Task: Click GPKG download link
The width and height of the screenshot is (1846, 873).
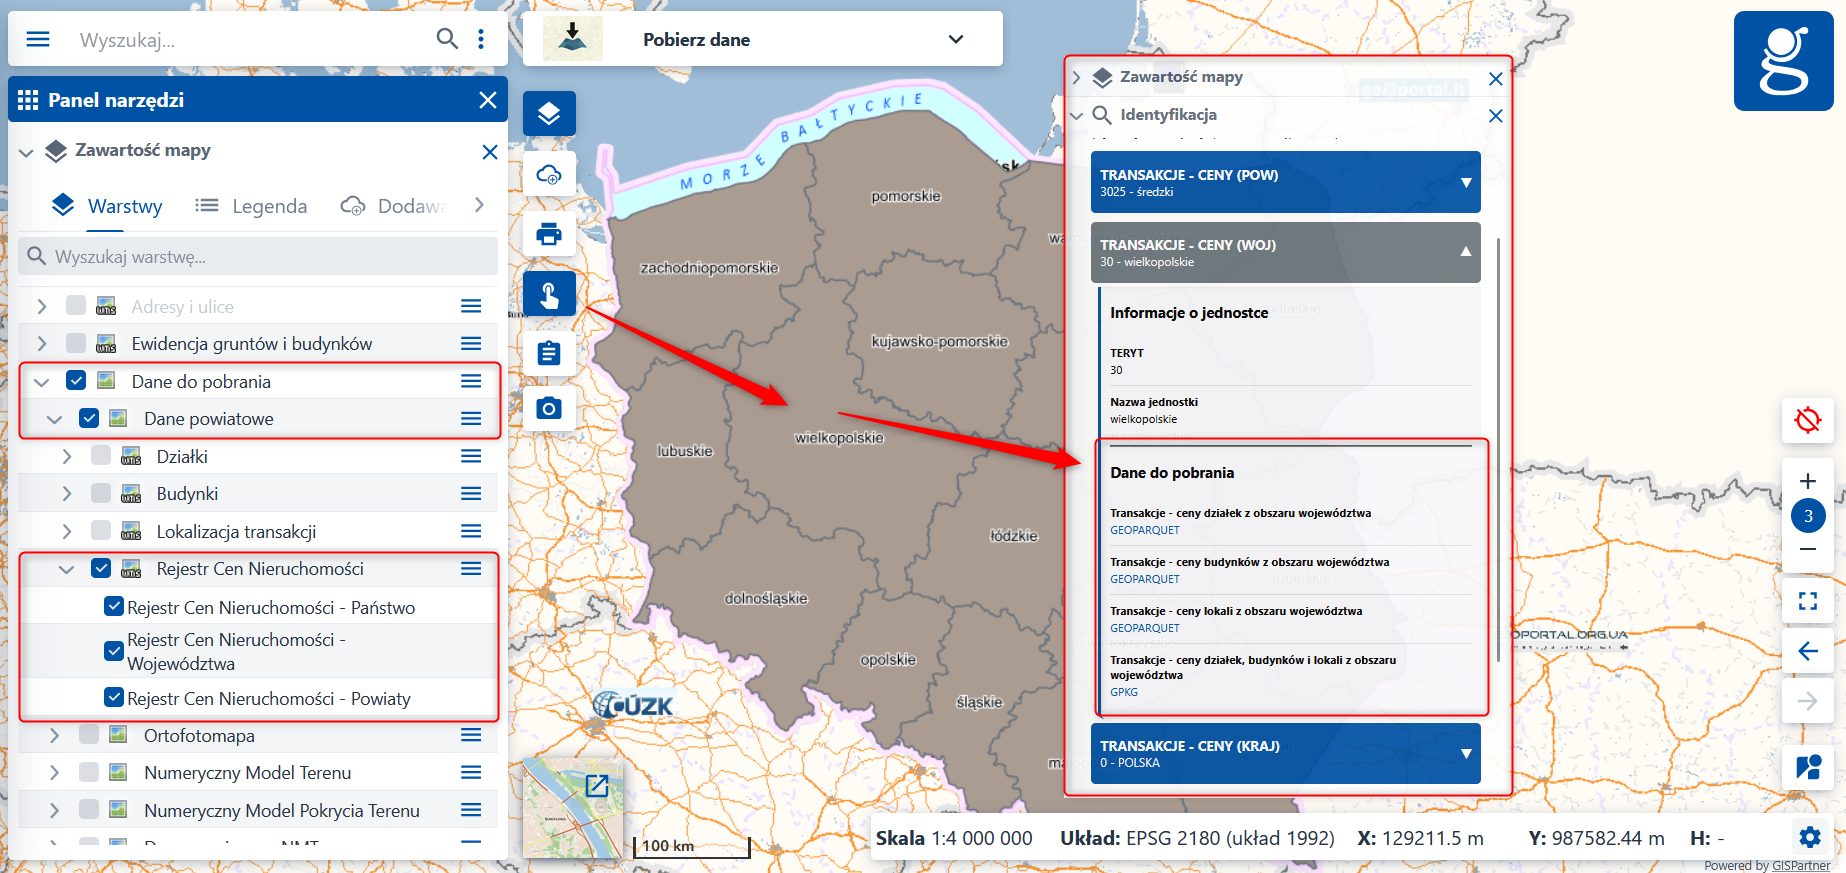Action: (x=1124, y=692)
